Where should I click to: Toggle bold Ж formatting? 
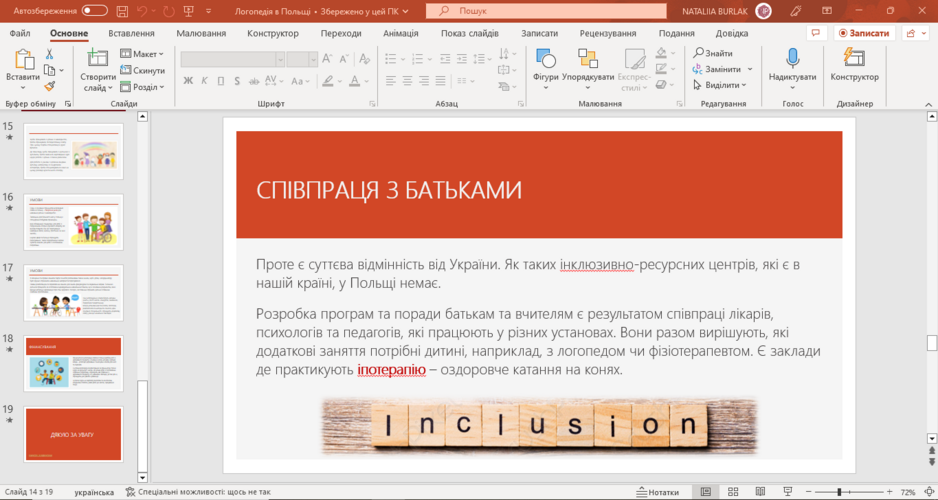click(x=188, y=81)
